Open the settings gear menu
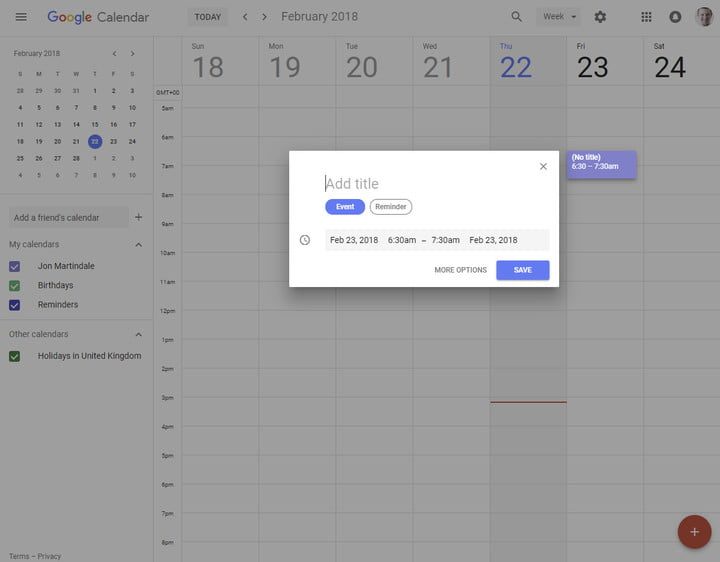720x562 pixels. click(600, 17)
